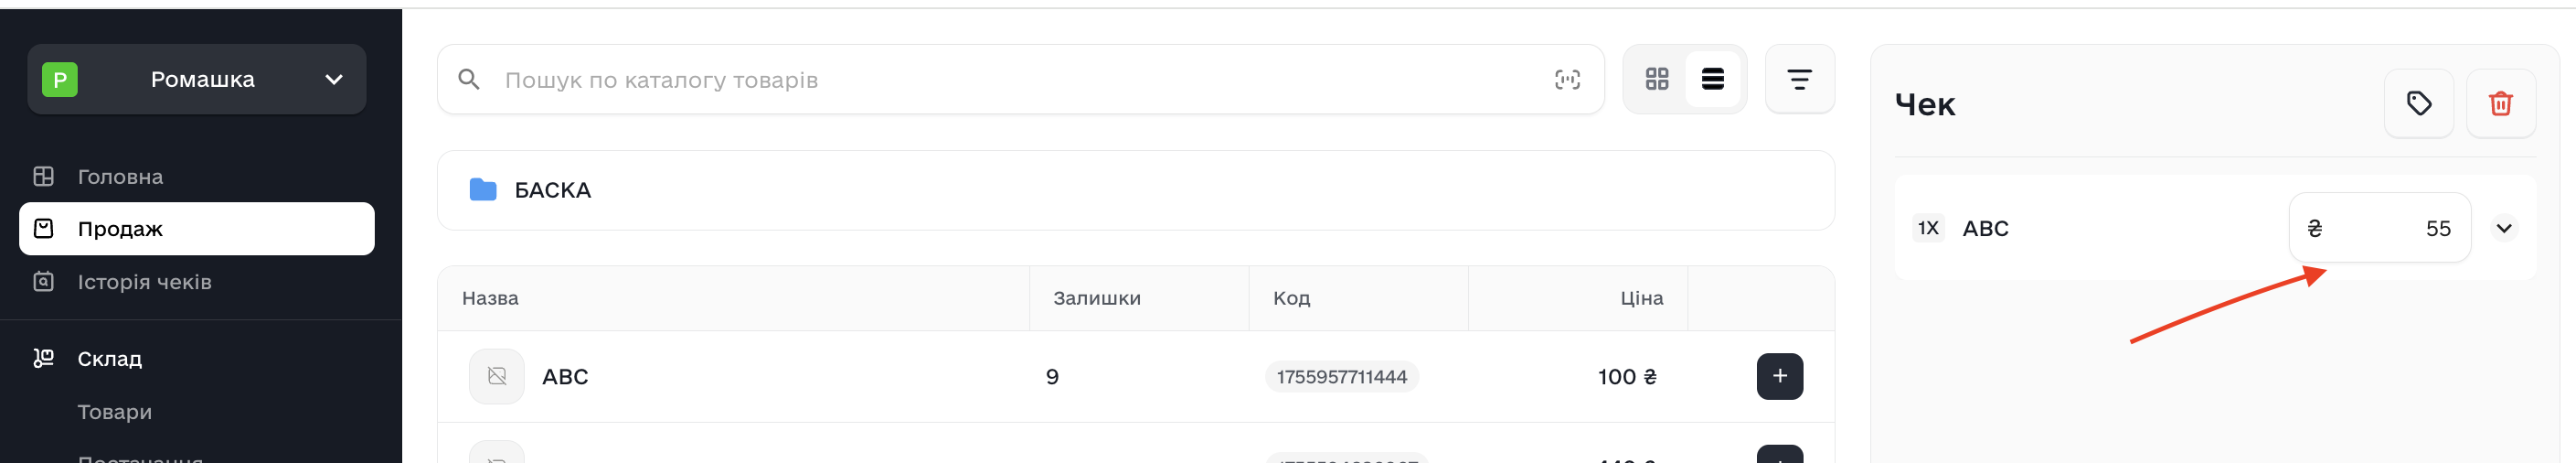Delete the receipt with trash icon
This screenshot has height=463, width=2576.
pyautogui.click(x=2500, y=103)
